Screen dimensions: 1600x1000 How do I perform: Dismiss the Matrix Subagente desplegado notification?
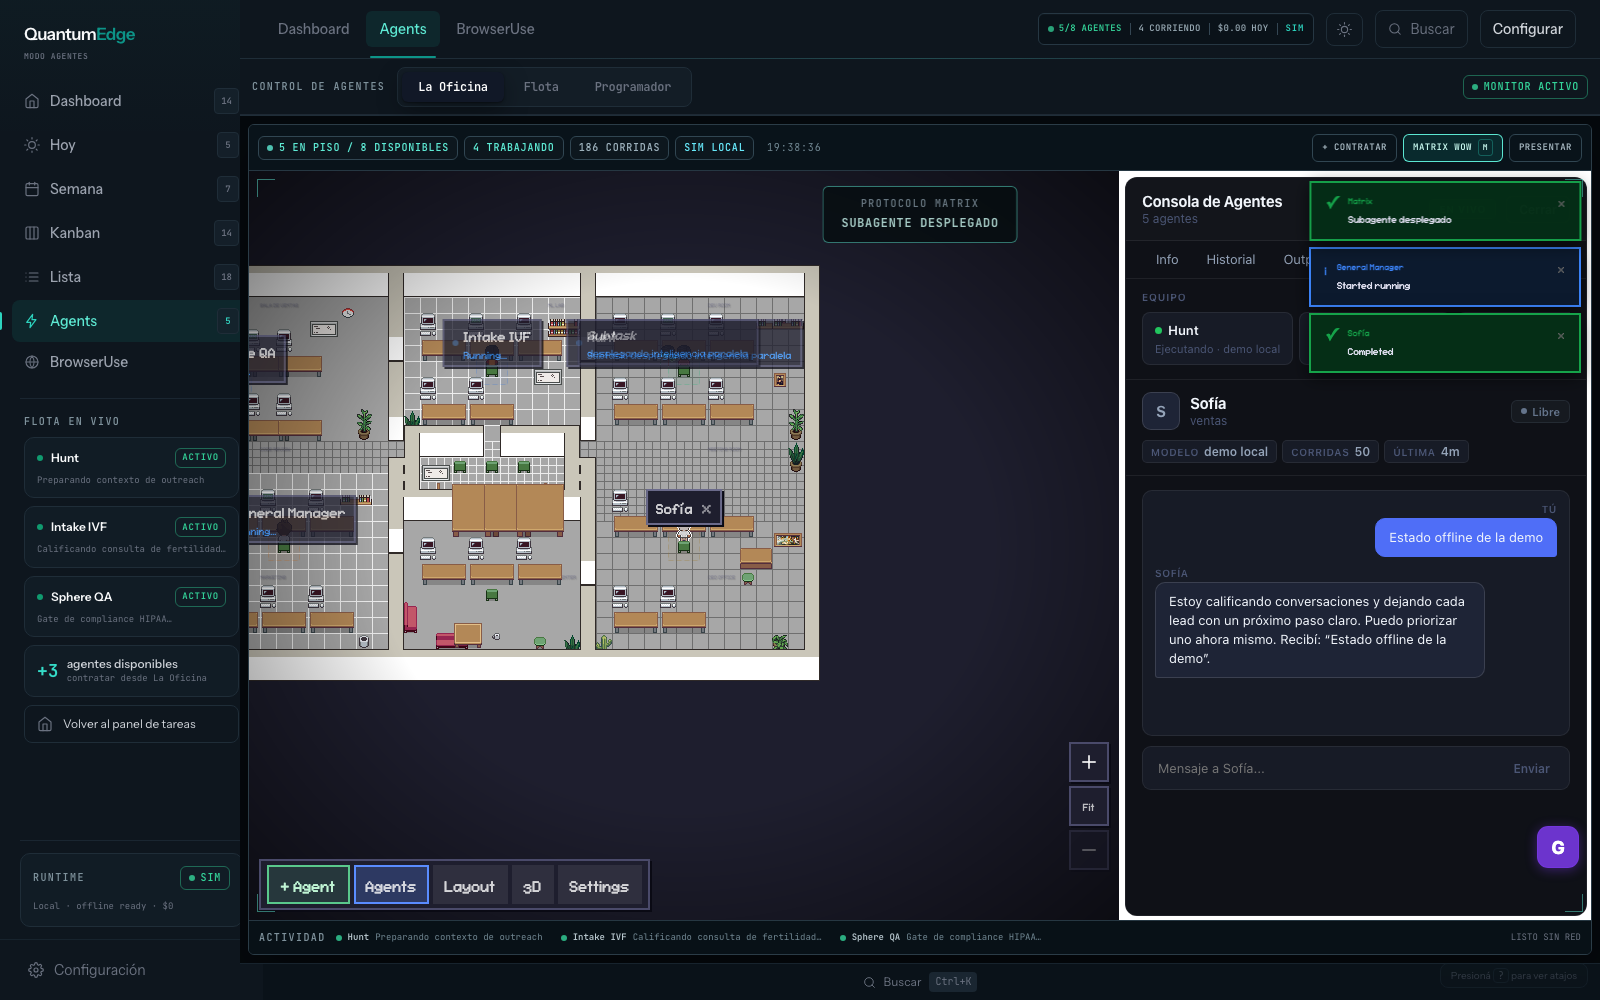coord(1561,204)
